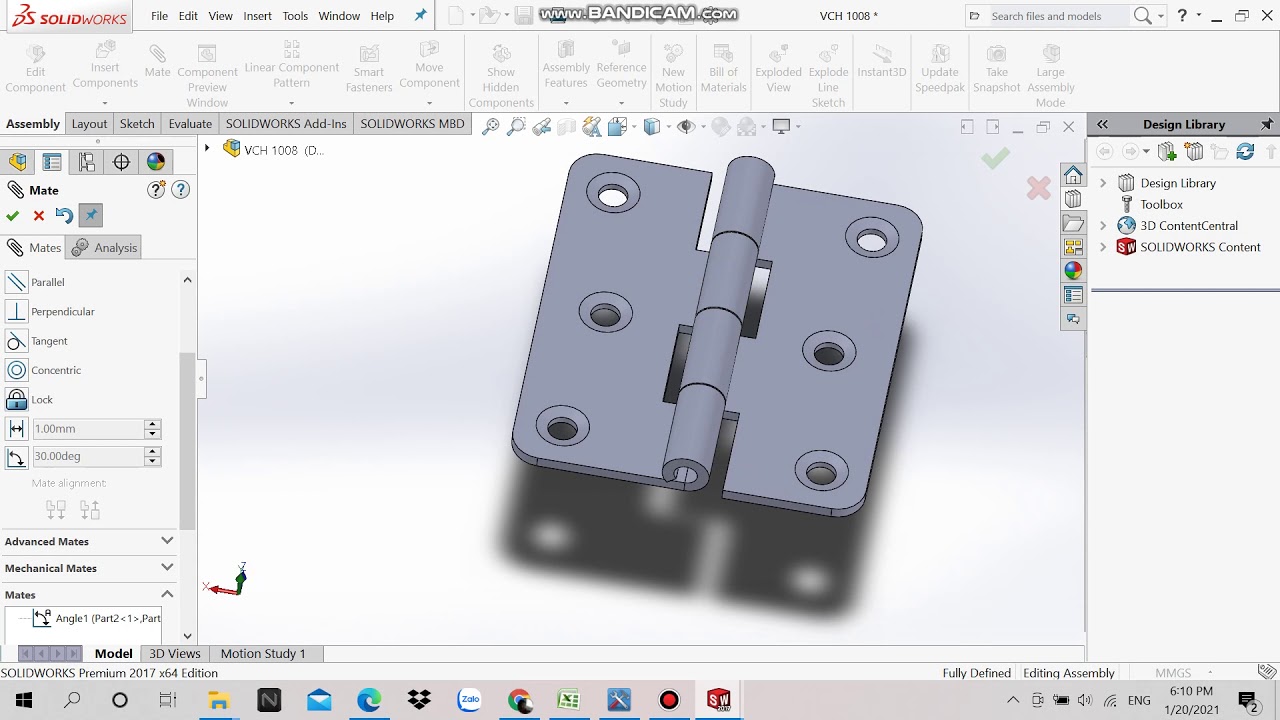Image resolution: width=1280 pixels, height=720 pixels.
Task: Click the angle value field 30.00deg
Action: pyautogui.click(x=87, y=456)
